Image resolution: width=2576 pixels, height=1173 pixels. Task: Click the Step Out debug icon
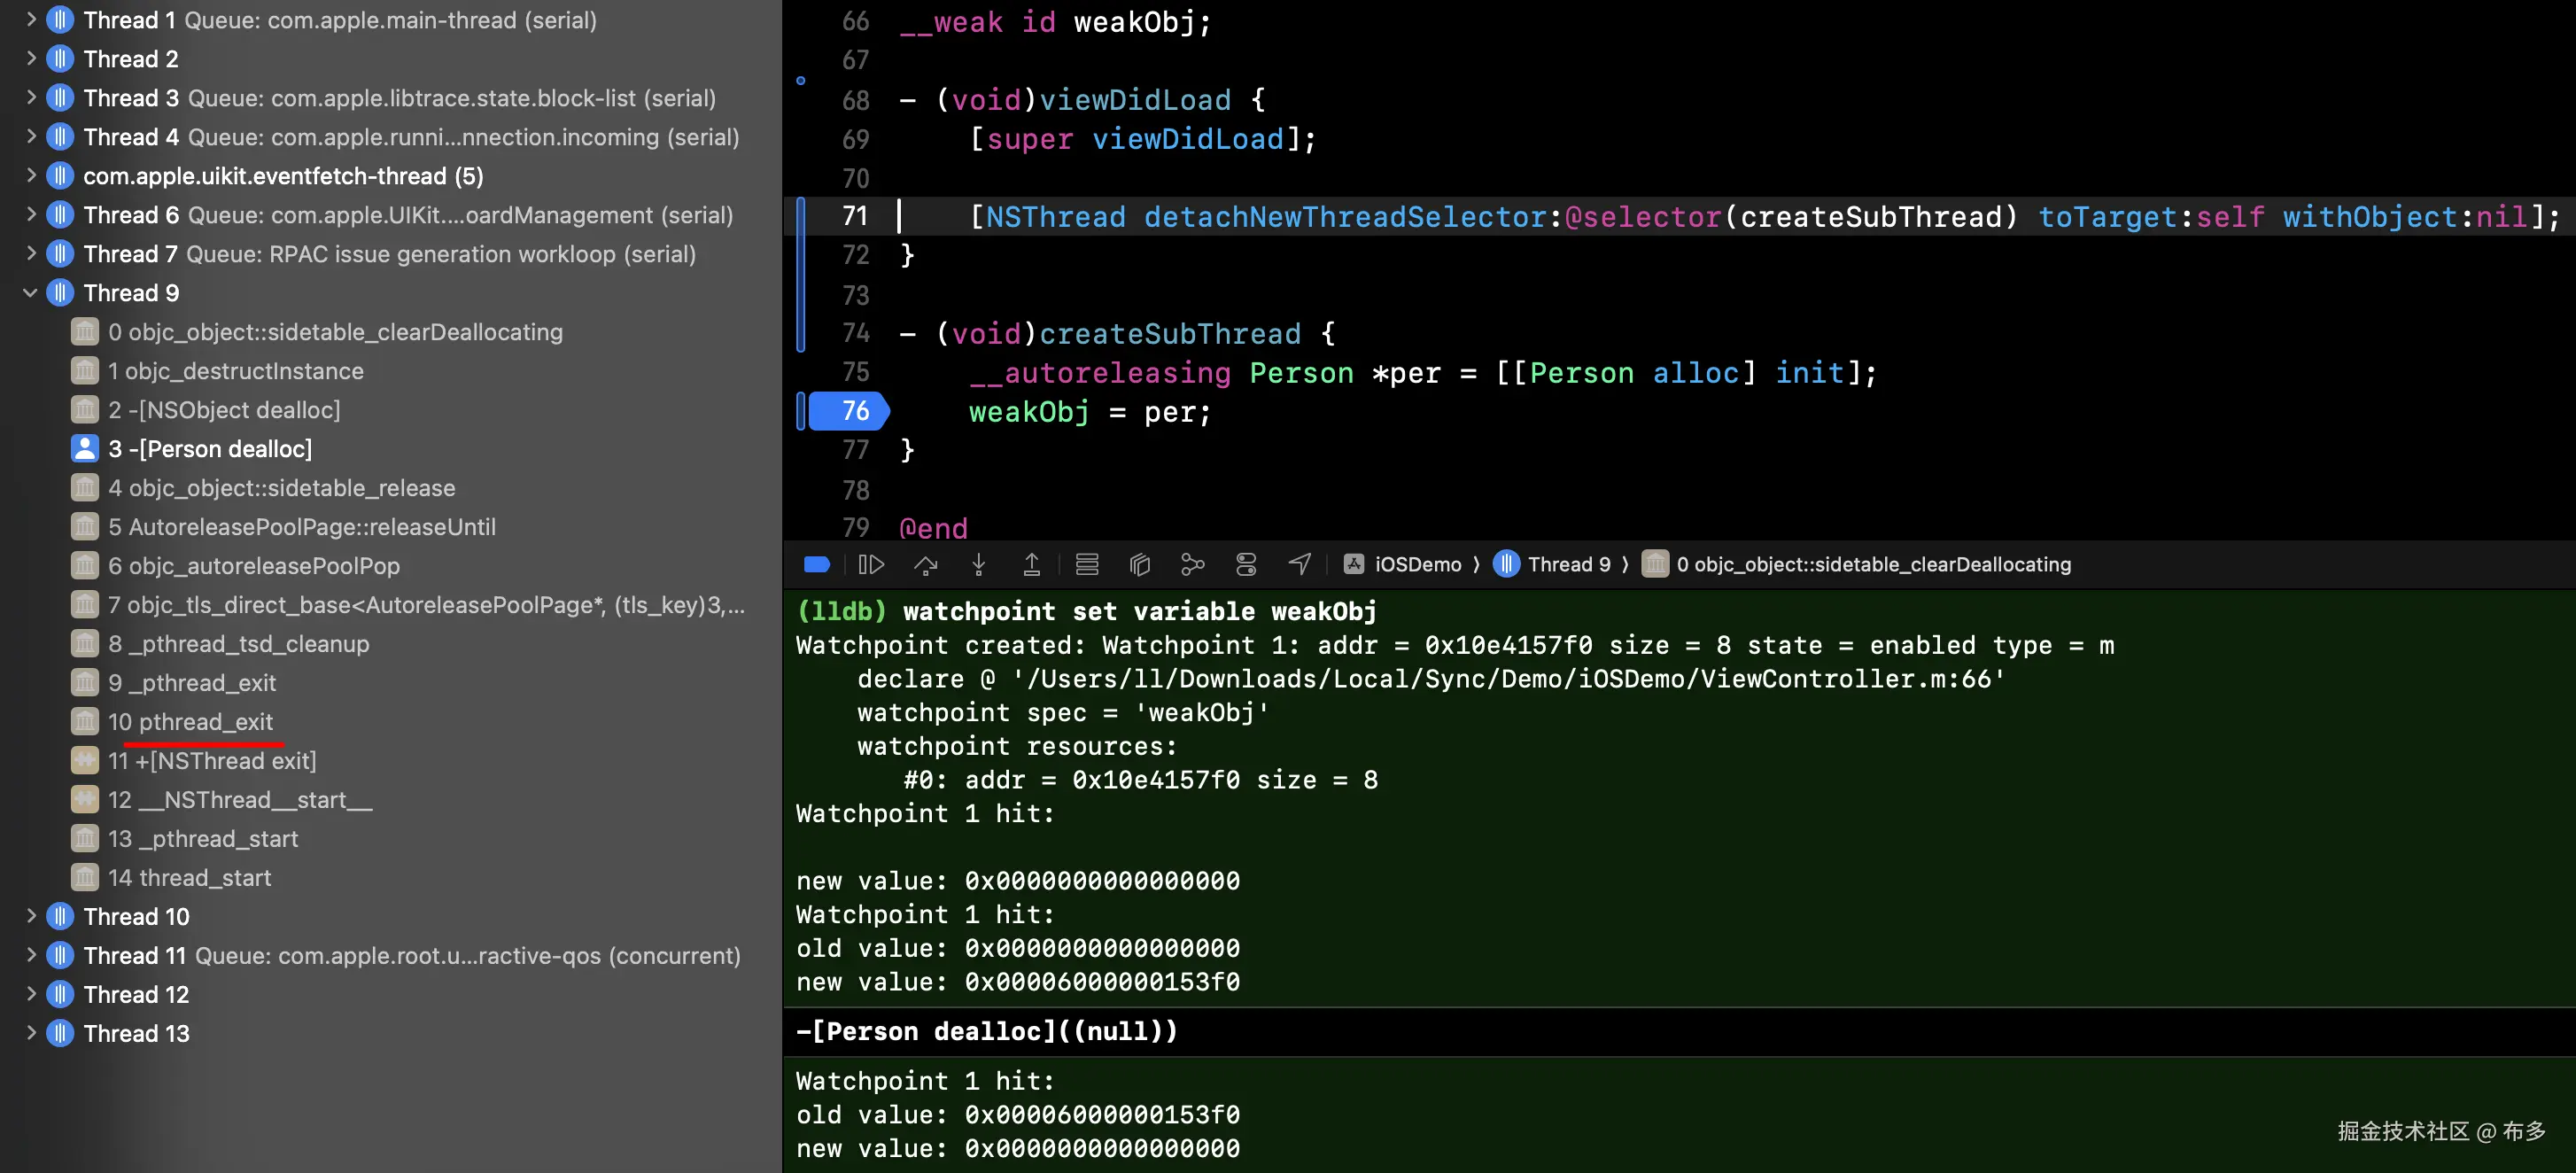tap(1031, 564)
